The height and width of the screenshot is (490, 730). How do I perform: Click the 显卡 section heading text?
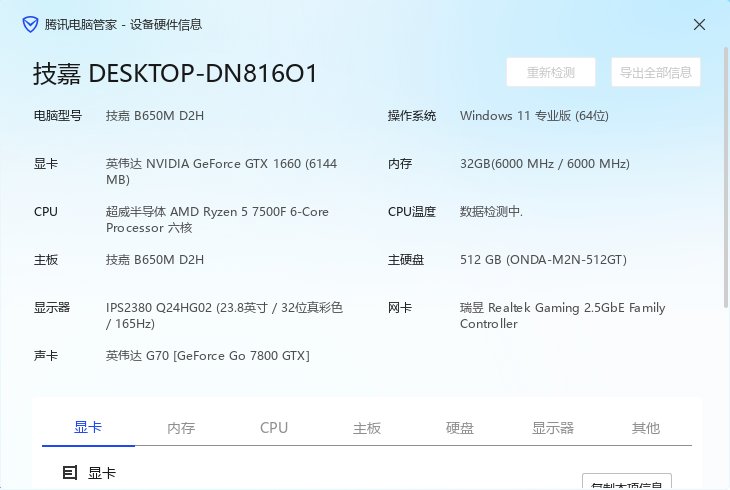pos(101,473)
